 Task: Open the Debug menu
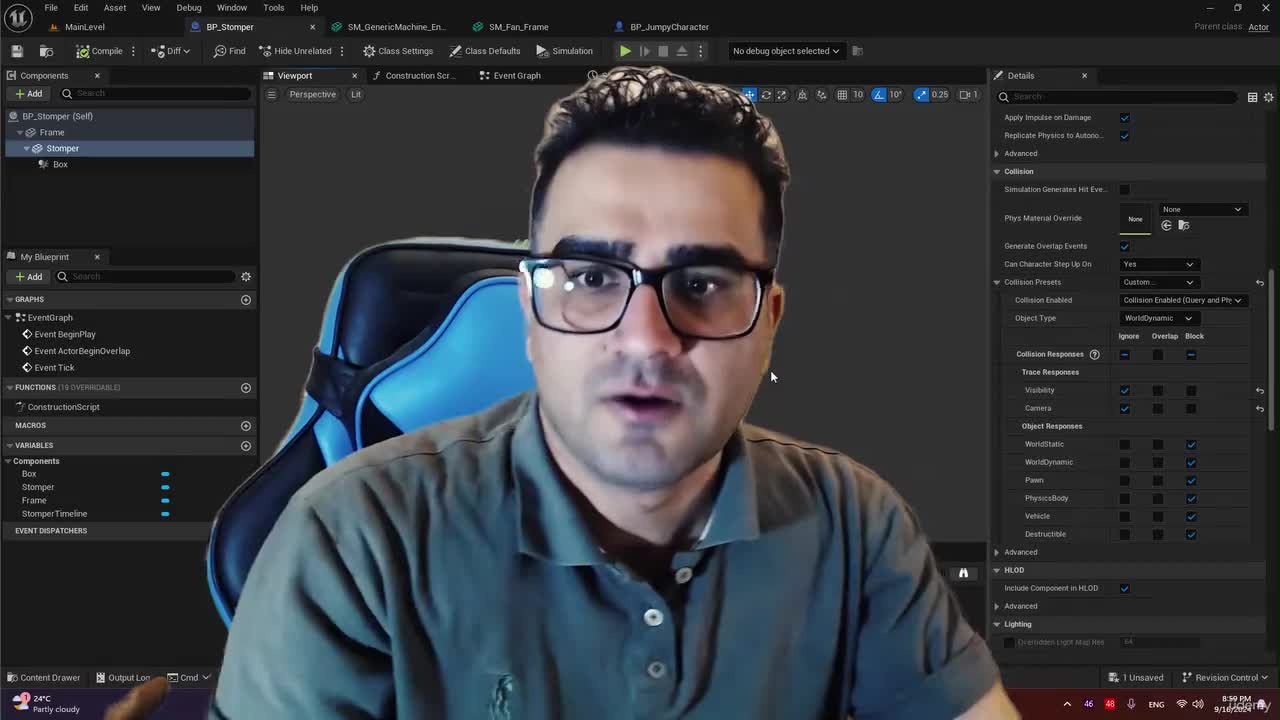click(x=189, y=8)
